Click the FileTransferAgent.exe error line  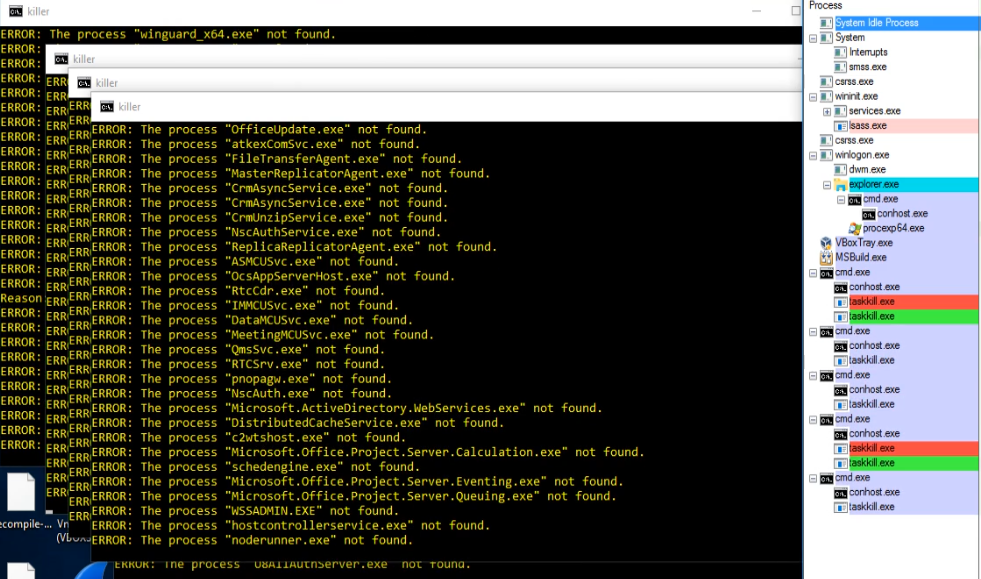click(x=277, y=159)
